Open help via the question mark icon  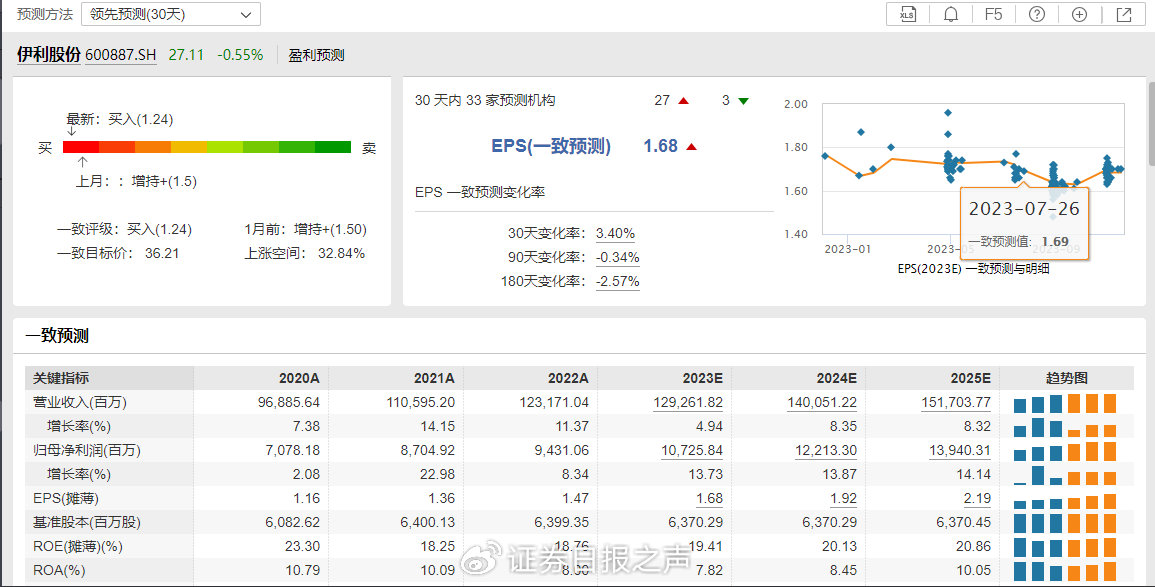click(x=1036, y=14)
